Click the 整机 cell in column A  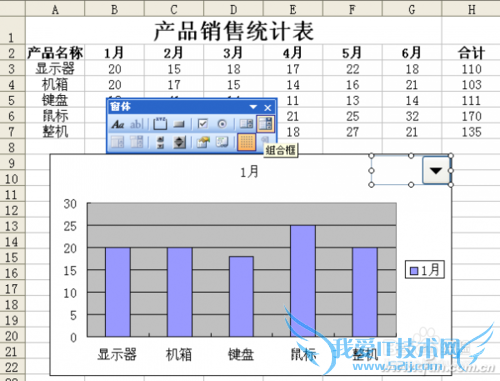[x=55, y=132]
